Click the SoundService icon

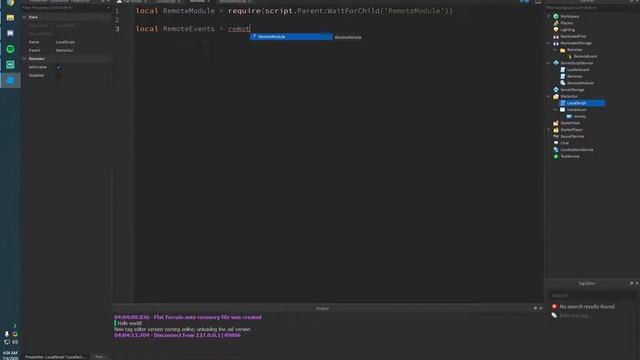pos(556,136)
